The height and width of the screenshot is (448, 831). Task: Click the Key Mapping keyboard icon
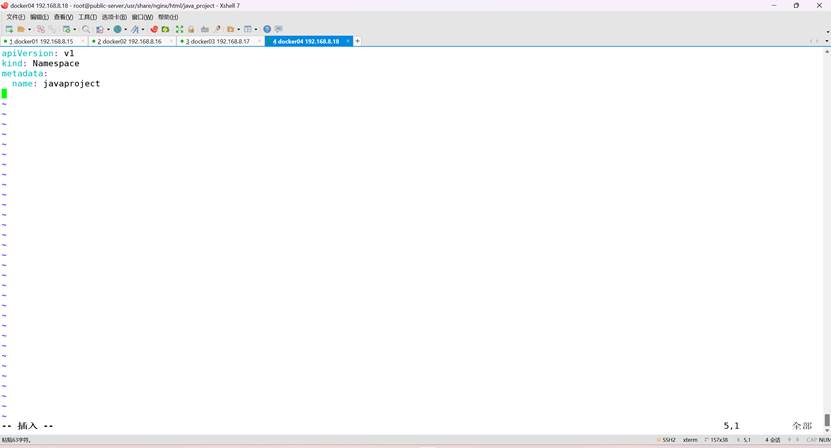pyautogui.click(x=205, y=29)
